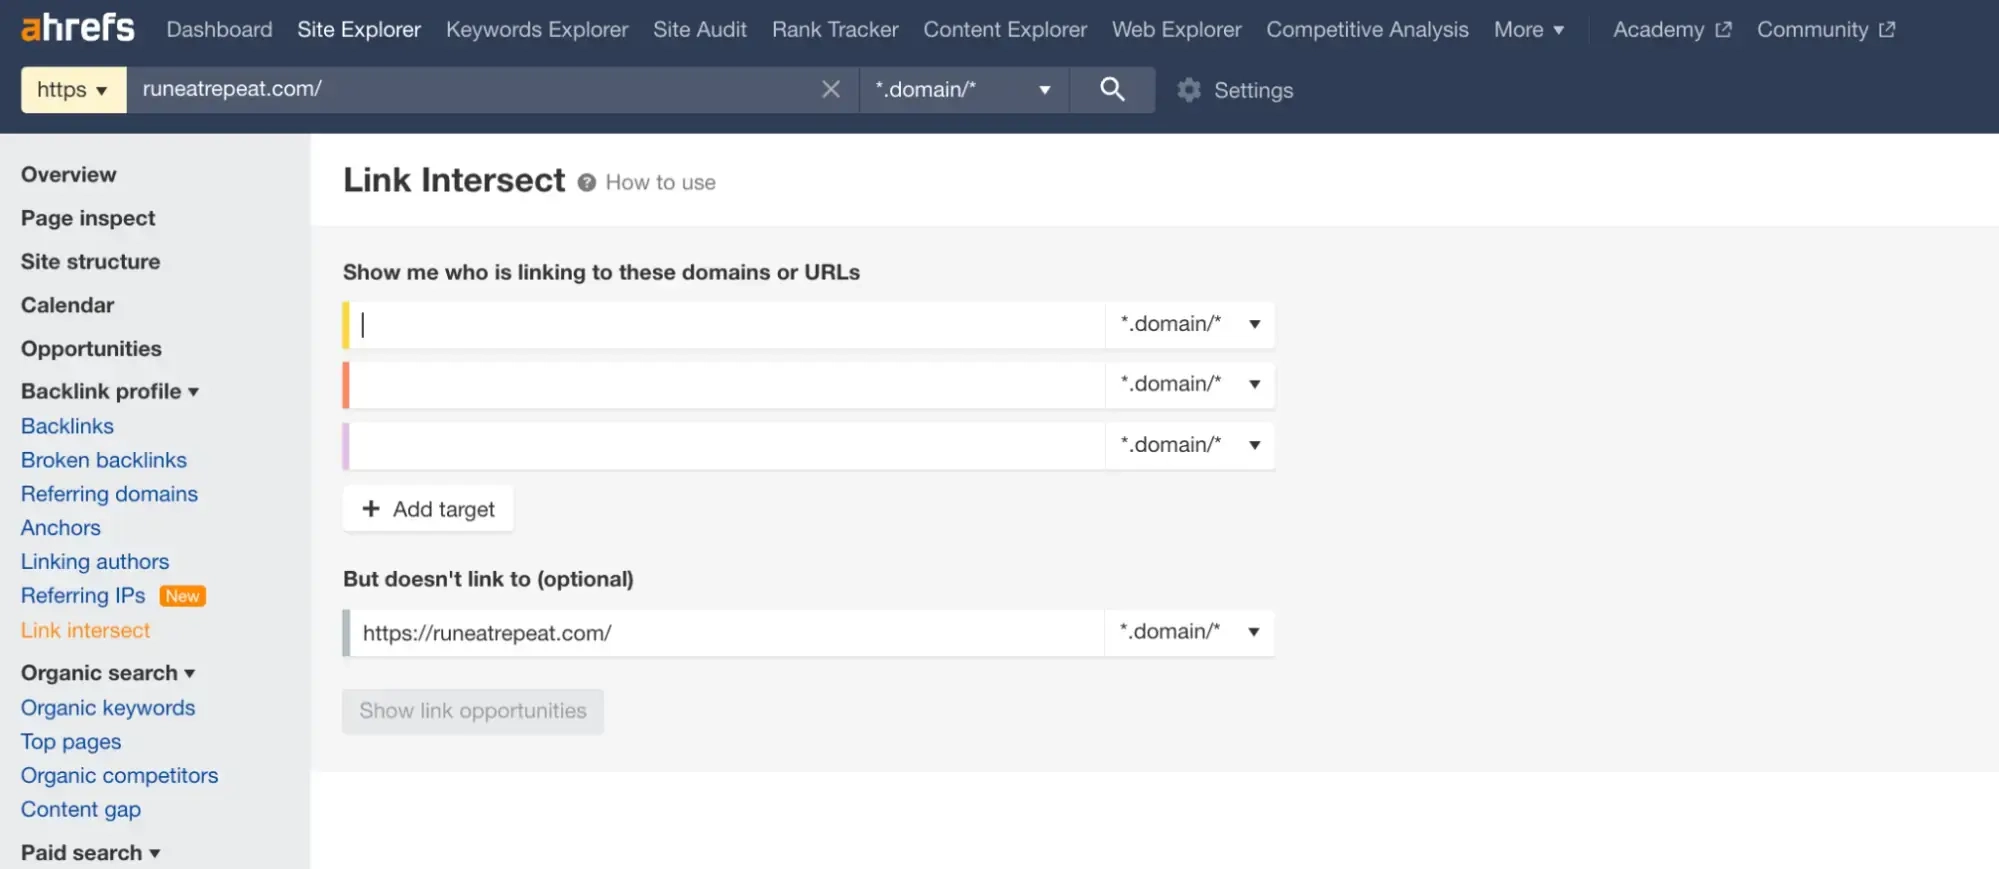The height and width of the screenshot is (869, 1999).
Task: Click the plus icon in Add target
Action: (371, 509)
